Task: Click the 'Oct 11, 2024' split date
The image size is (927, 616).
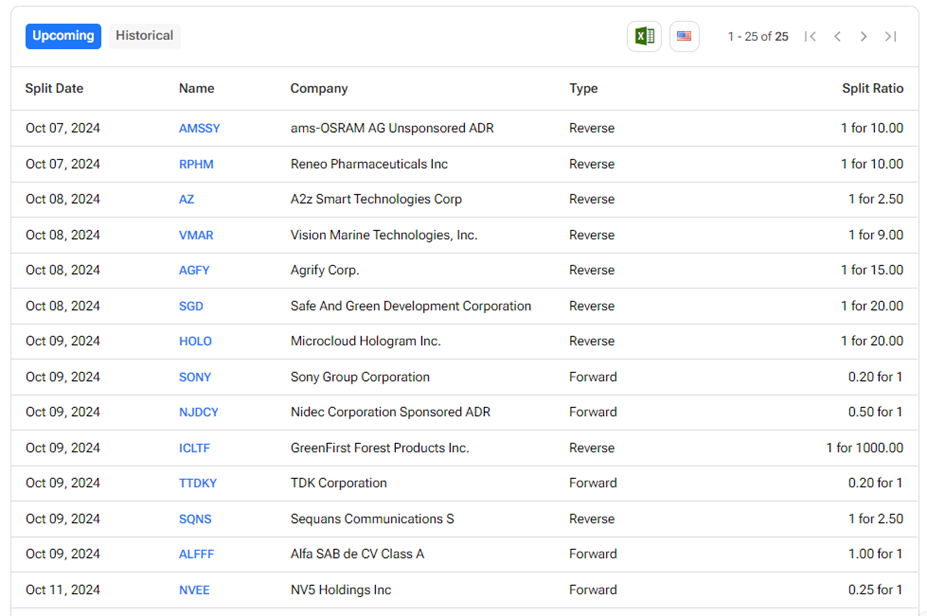Action: point(63,589)
